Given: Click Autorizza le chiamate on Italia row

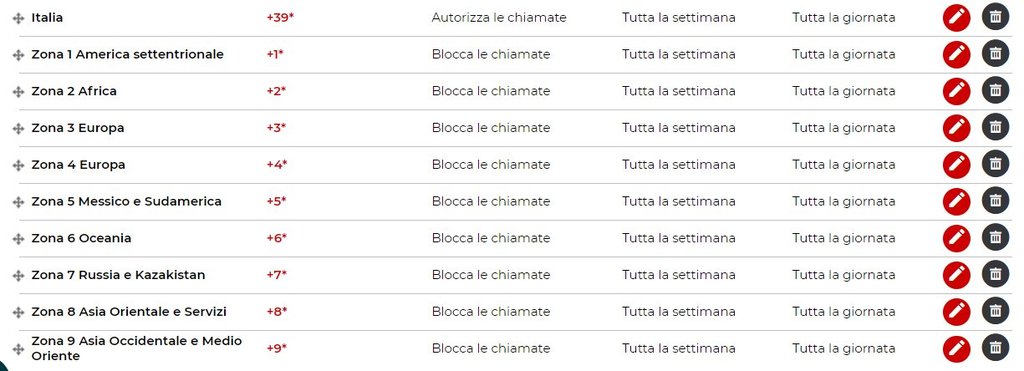Looking at the screenshot, I should point(499,18).
